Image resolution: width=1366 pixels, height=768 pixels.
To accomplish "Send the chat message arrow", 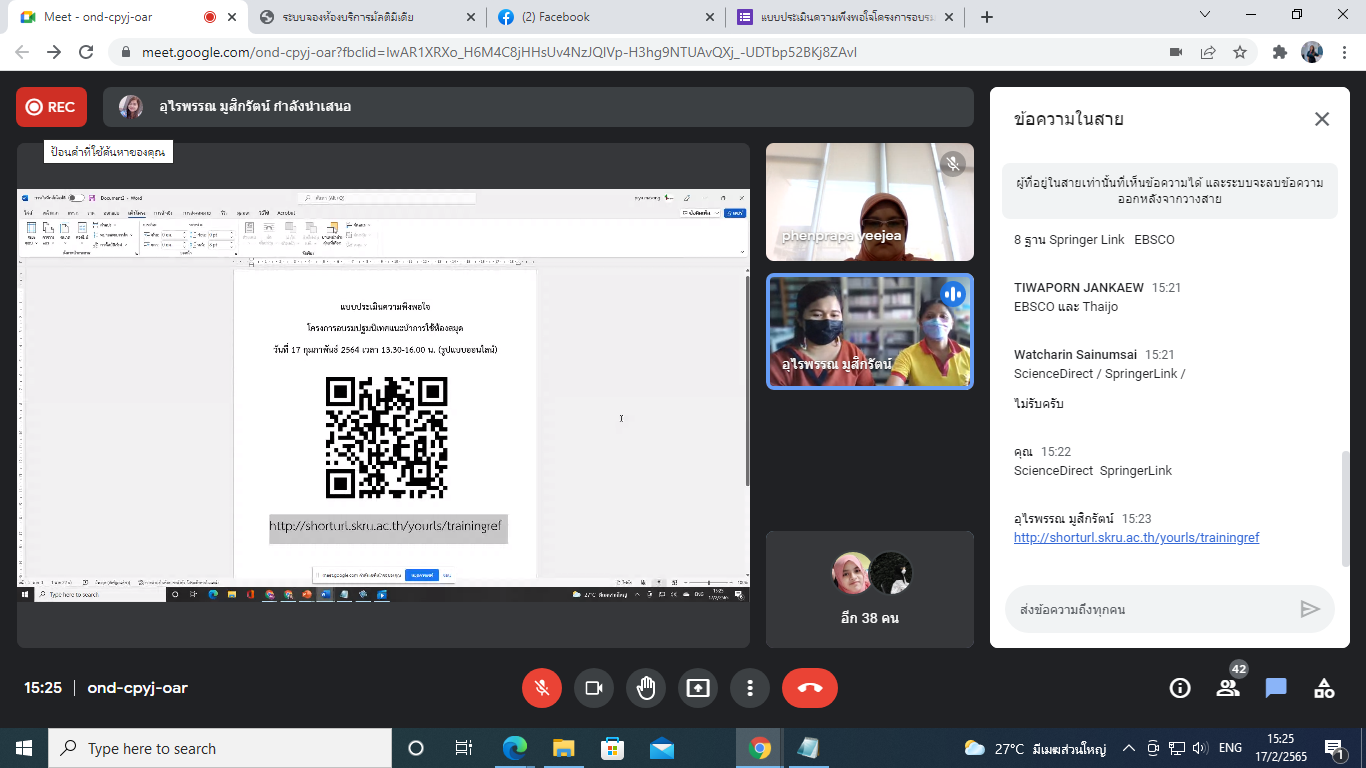I will pos(1310,609).
